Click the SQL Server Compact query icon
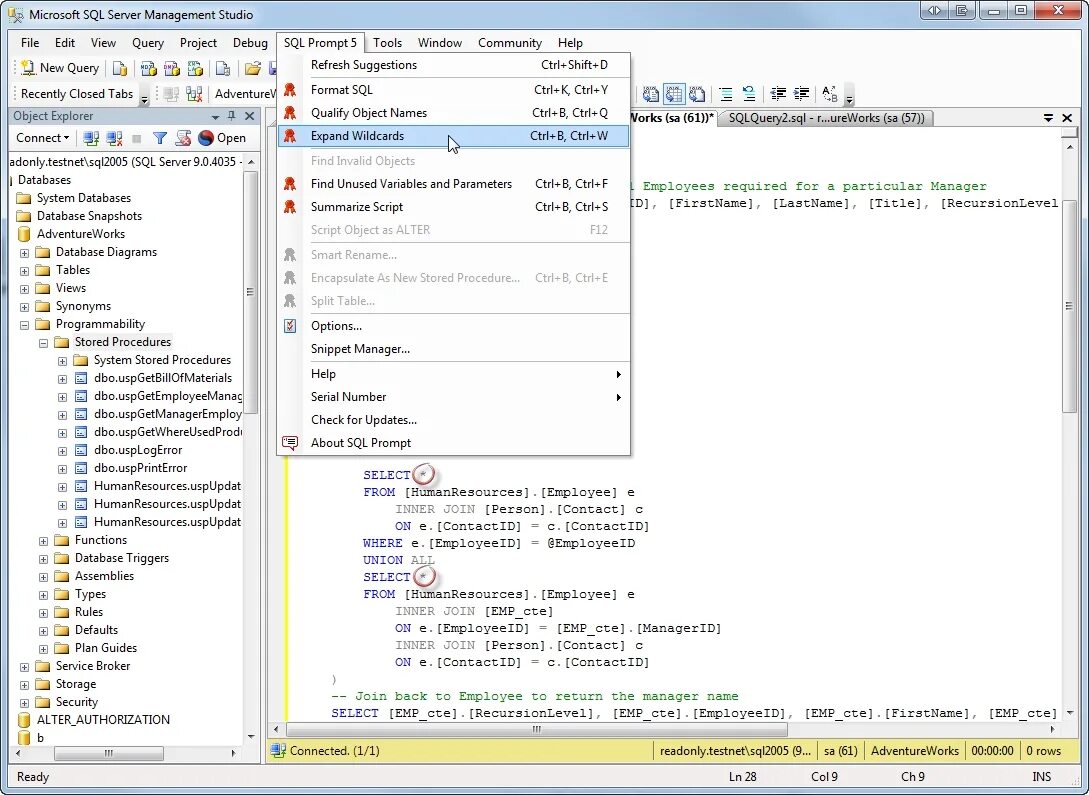Viewport: 1089px width, 795px height. (223, 68)
